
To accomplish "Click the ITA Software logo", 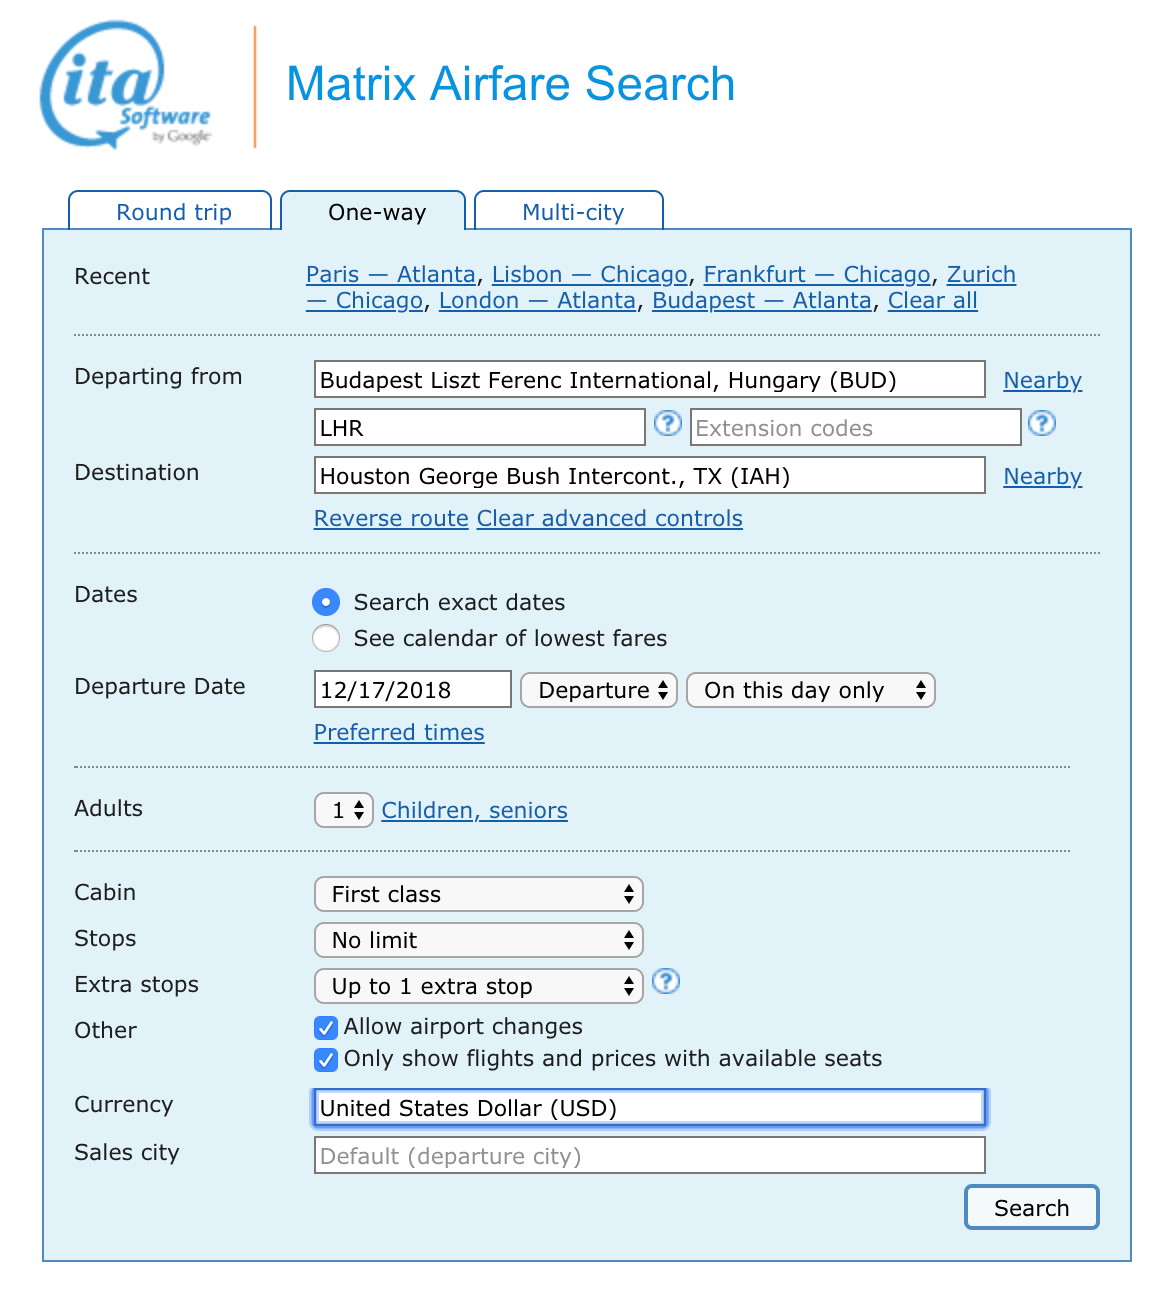I will 125,86.
